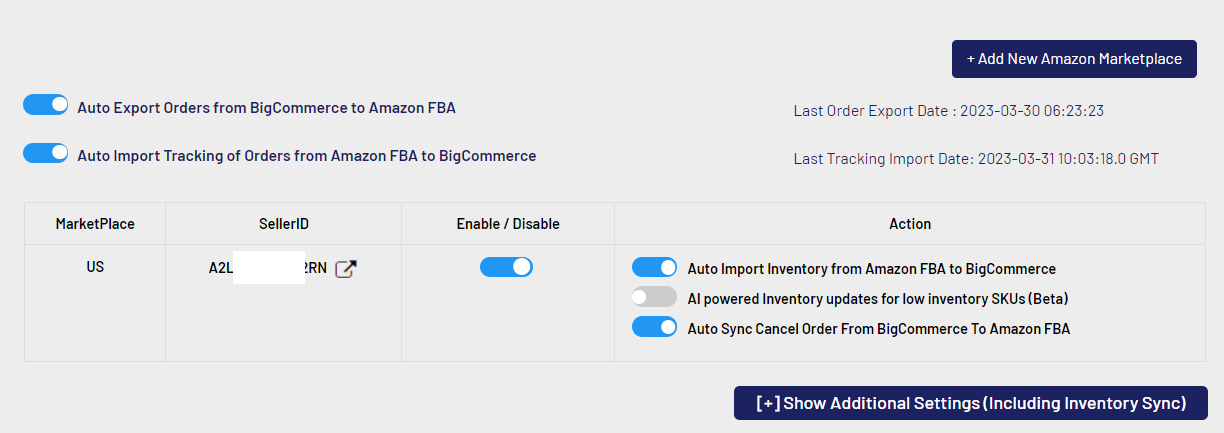Disable the US marketplace Enable/Disable switch
The height and width of the screenshot is (433, 1224).
506,267
